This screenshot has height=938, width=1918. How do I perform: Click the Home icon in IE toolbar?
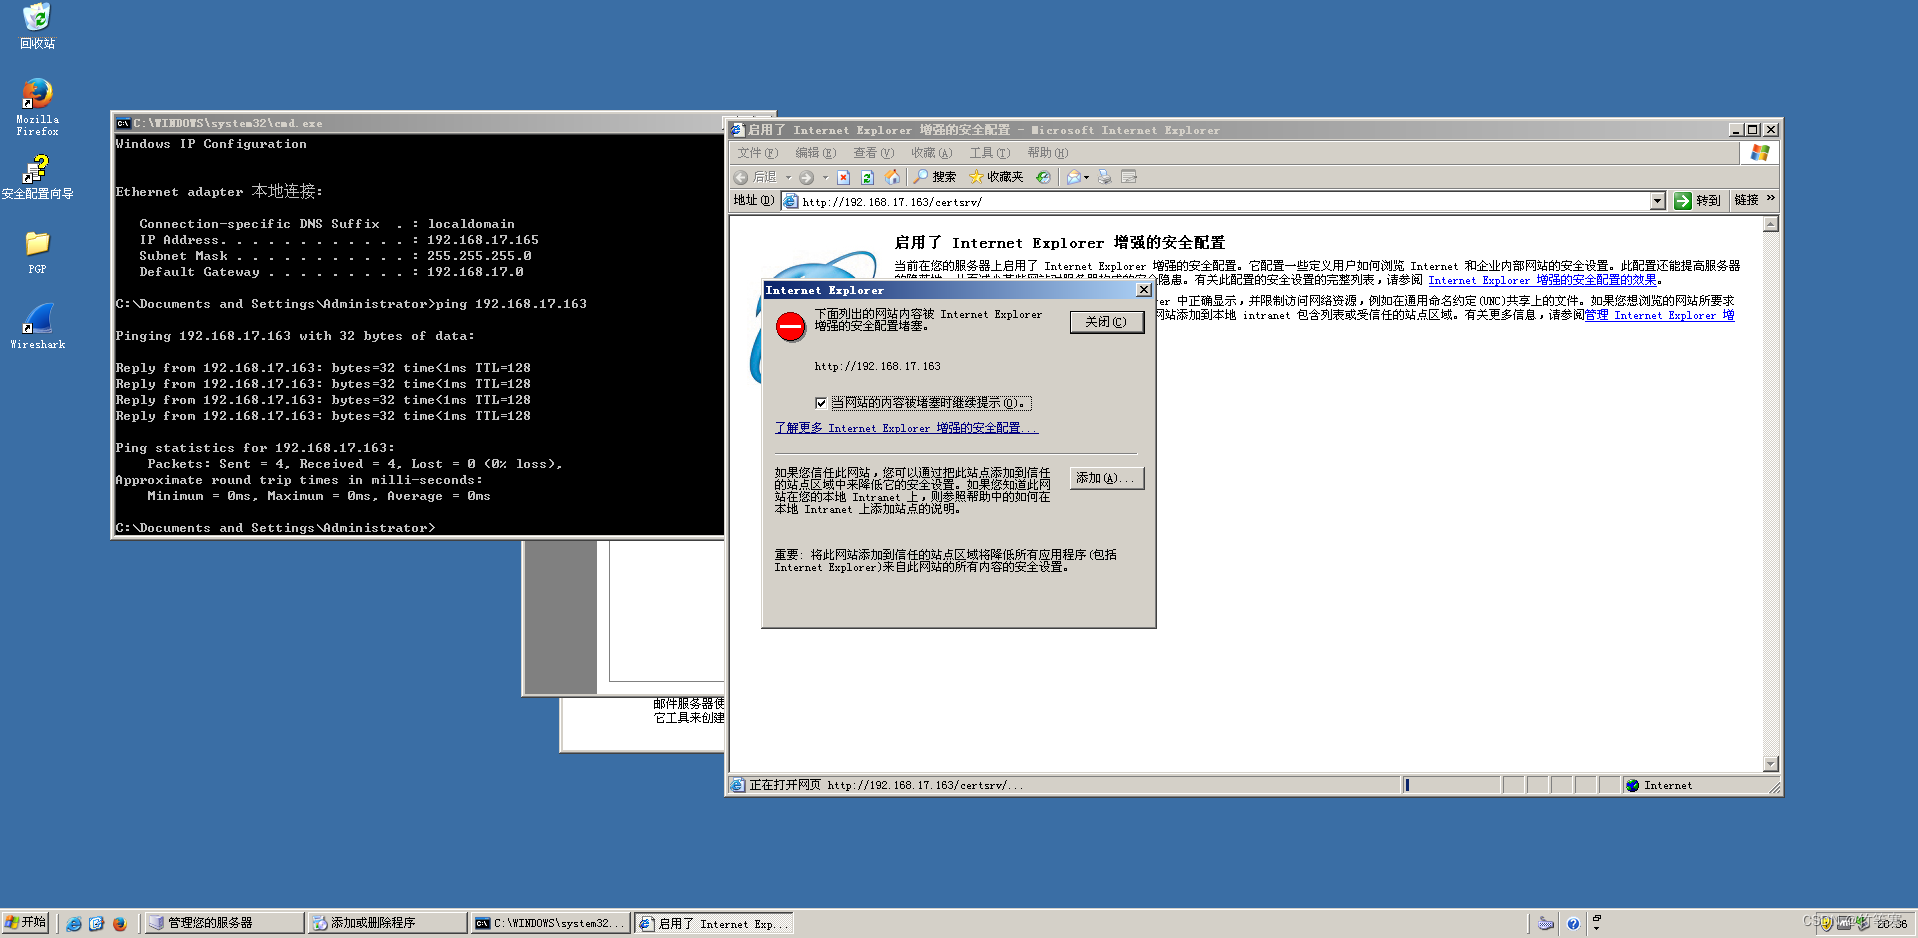[x=892, y=177]
